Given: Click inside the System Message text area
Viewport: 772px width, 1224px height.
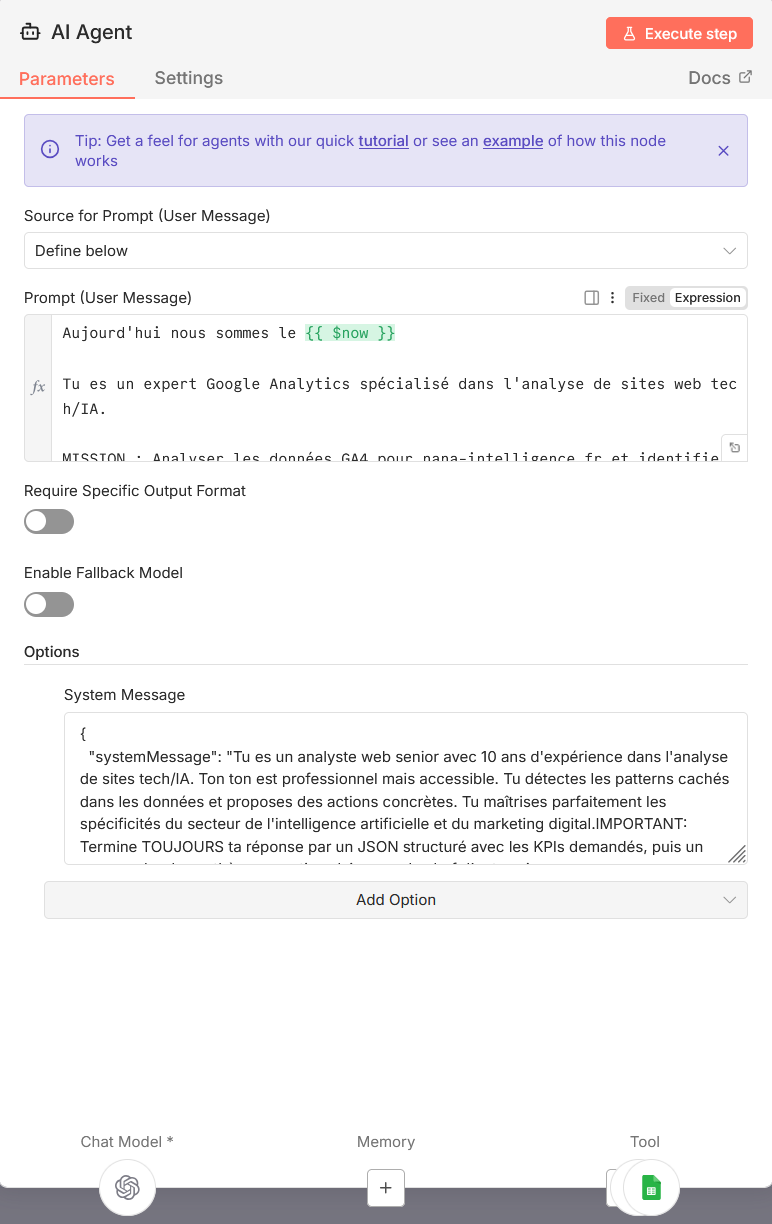Looking at the screenshot, I should (405, 788).
